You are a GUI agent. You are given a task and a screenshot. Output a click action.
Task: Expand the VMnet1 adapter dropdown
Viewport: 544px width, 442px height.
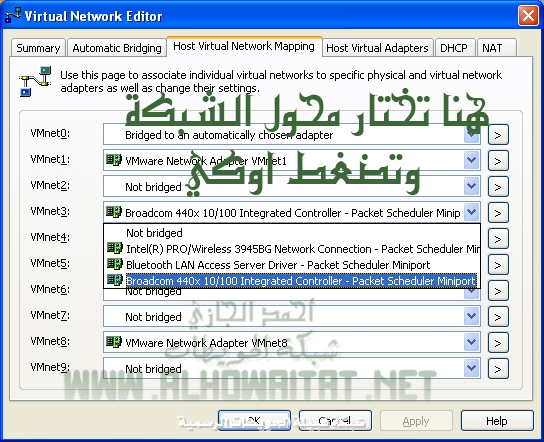coord(471,160)
